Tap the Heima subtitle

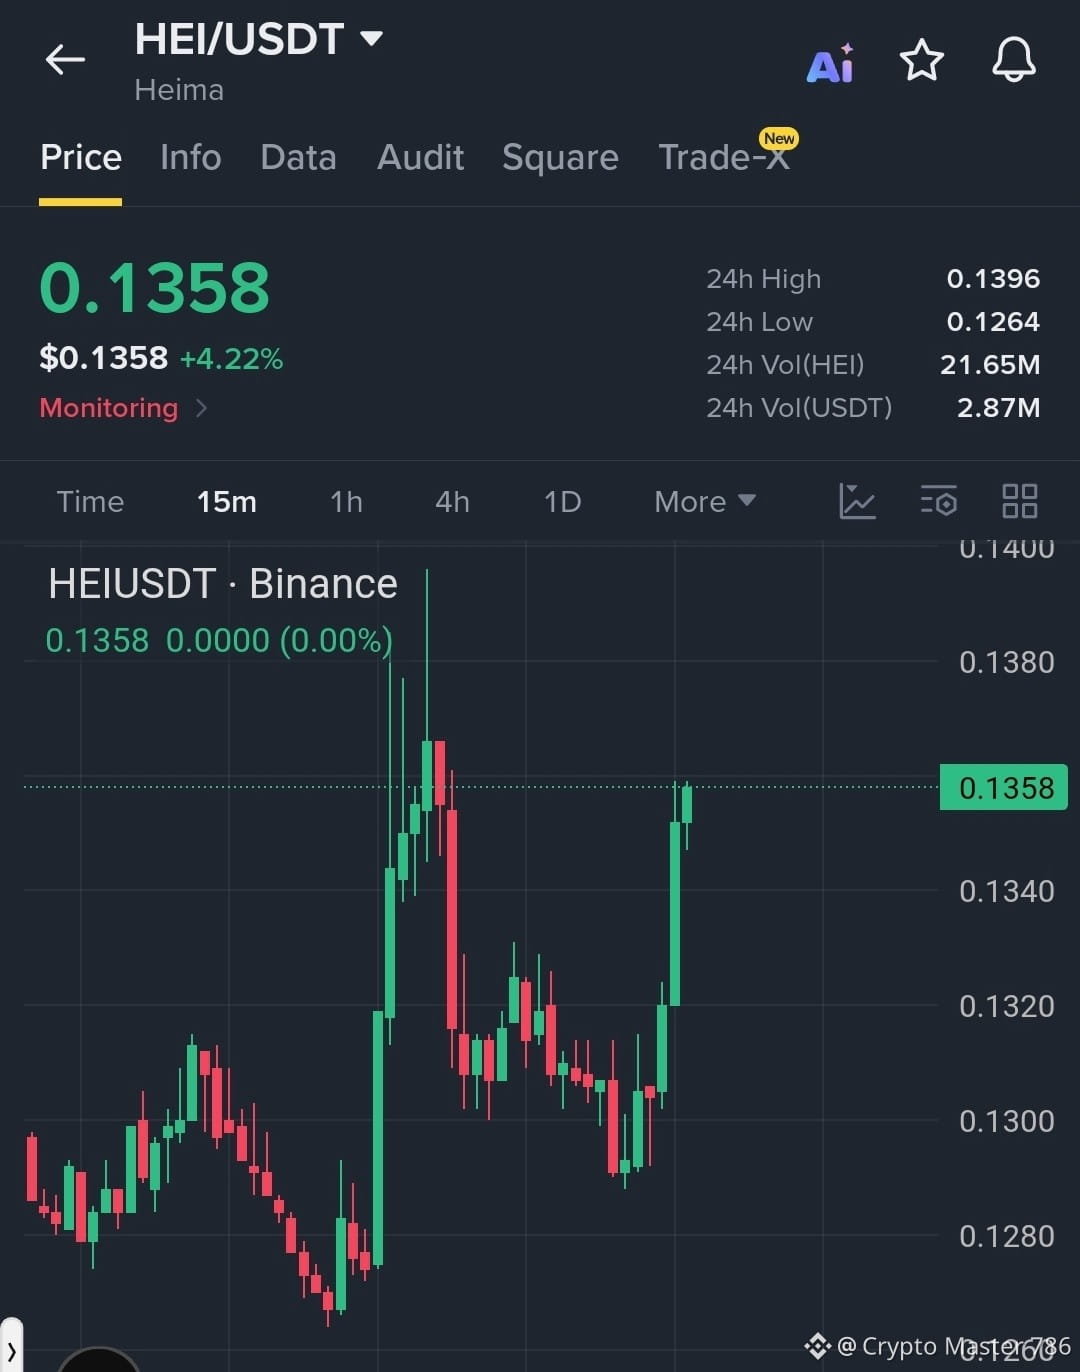[x=179, y=90]
